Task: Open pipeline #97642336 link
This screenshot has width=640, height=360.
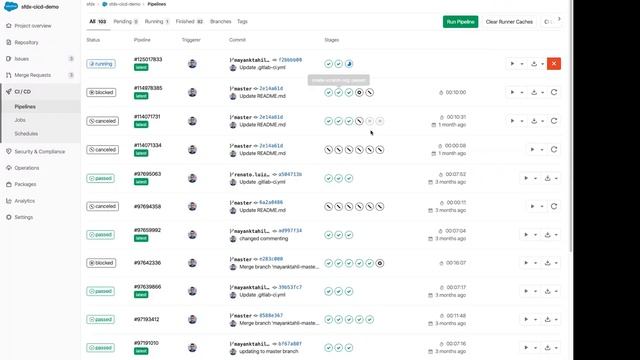Action: [147, 263]
